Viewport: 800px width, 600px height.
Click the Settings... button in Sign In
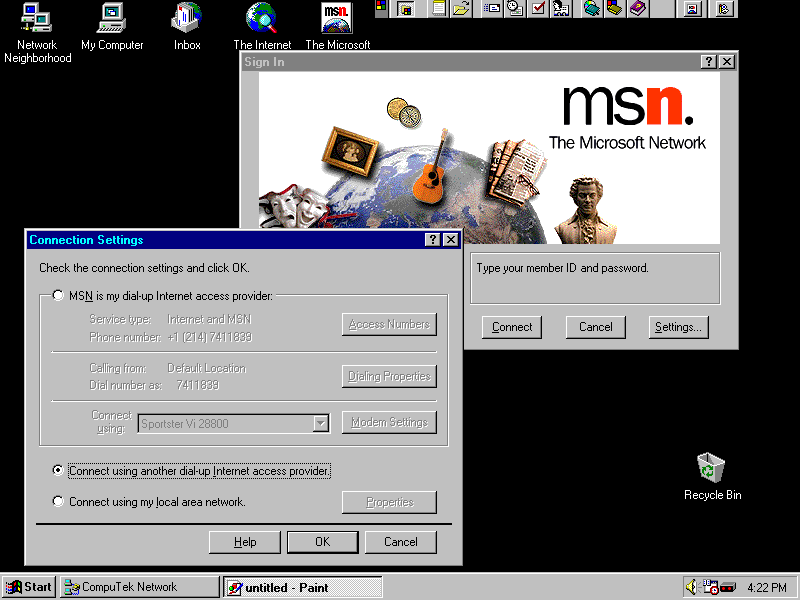point(678,327)
